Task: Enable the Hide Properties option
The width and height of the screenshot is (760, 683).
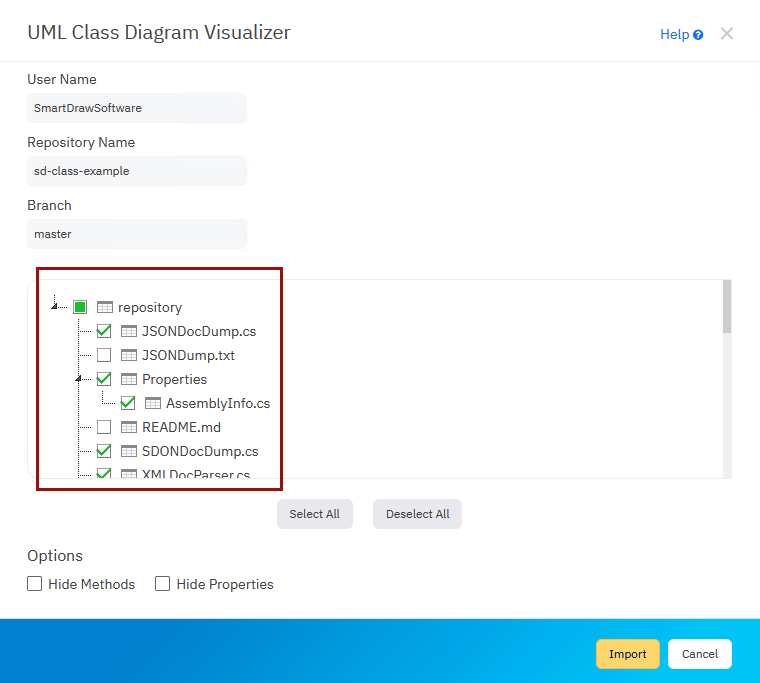Action: tap(163, 584)
